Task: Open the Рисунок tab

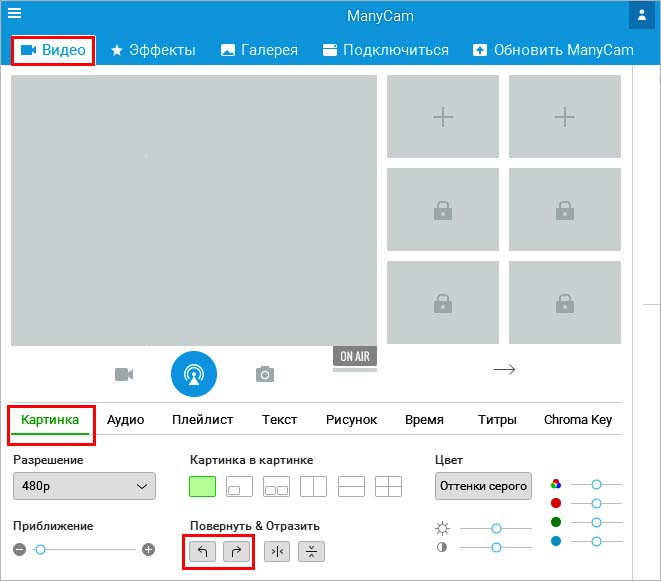Action: coord(351,420)
